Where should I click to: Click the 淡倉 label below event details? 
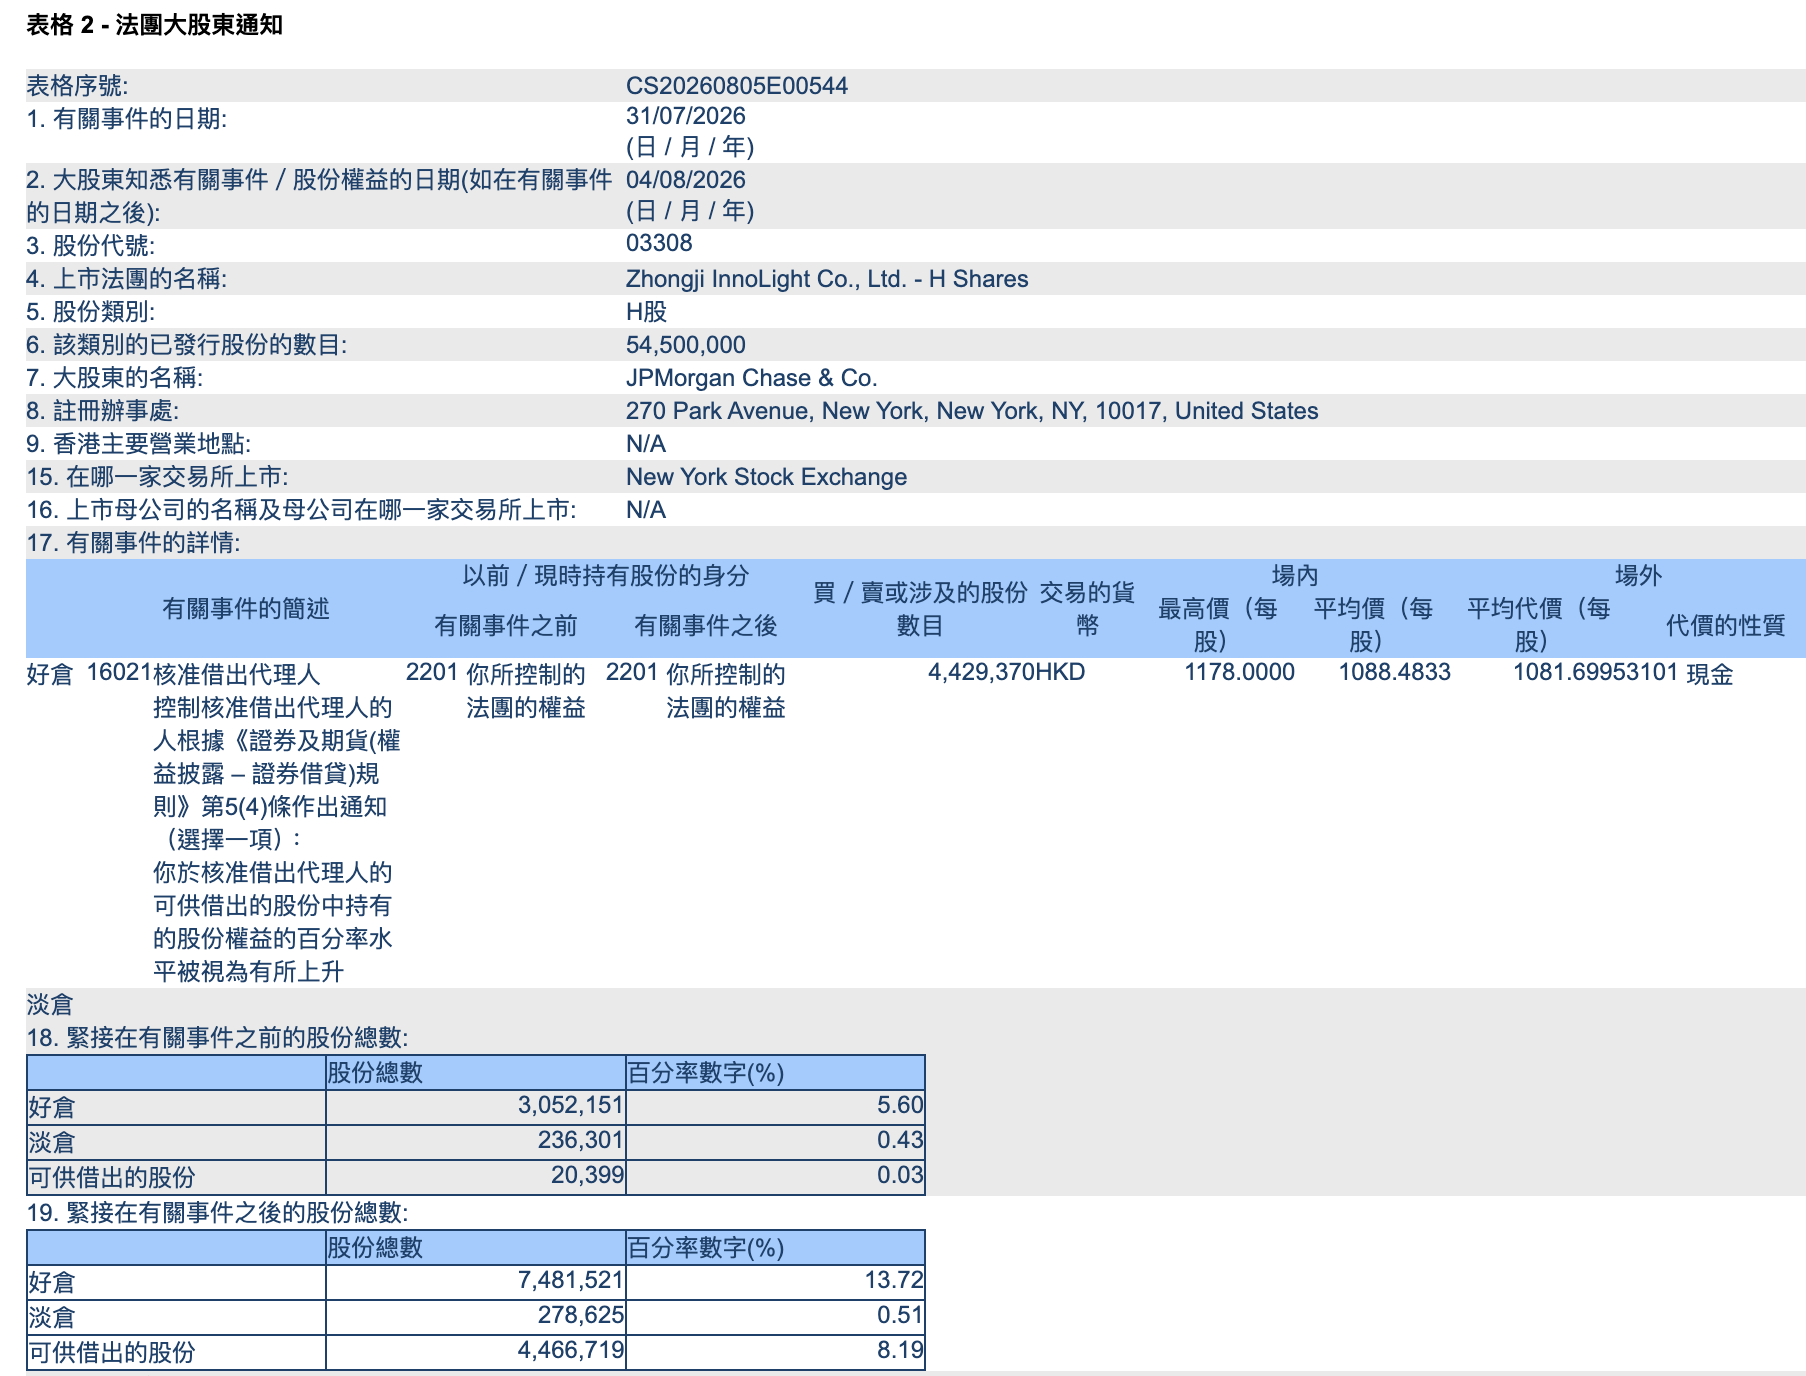[50, 1005]
